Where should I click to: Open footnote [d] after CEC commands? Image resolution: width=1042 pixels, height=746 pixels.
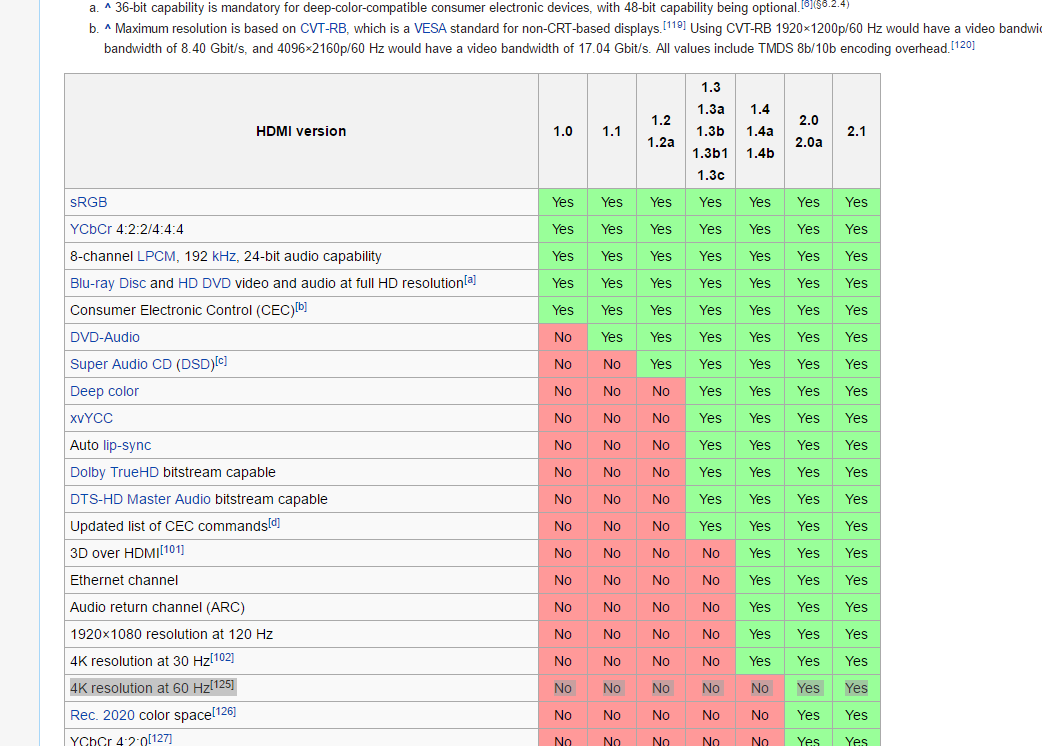(x=274, y=523)
